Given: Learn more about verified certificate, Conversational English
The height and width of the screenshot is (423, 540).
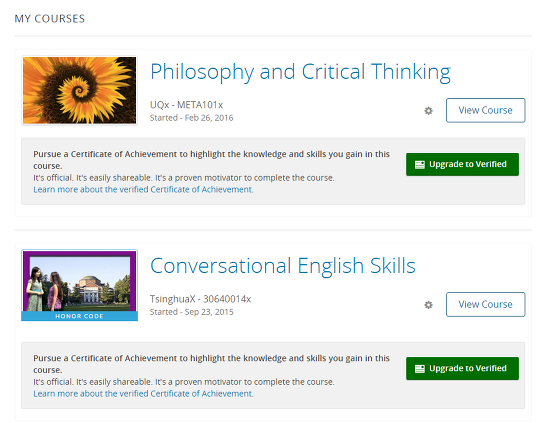Looking at the screenshot, I should (x=143, y=394).
